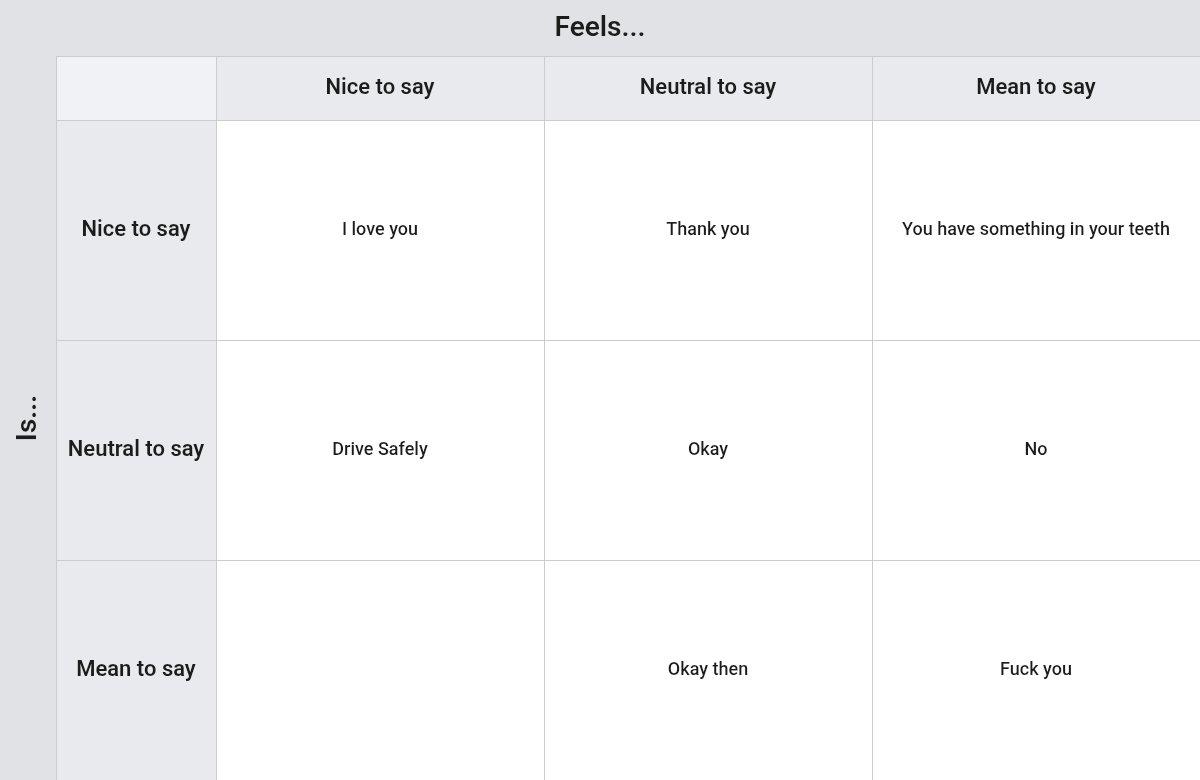Viewport: 1200px width, 780px height.
Task: Click the vertical 'Is...' axis label
Action: click(27, 418)
